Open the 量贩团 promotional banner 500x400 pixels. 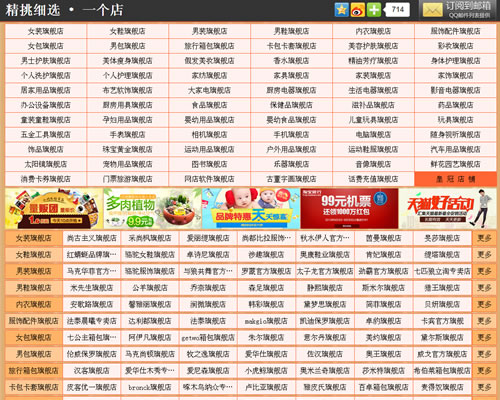pyautogui.click(x=54, y=208)
